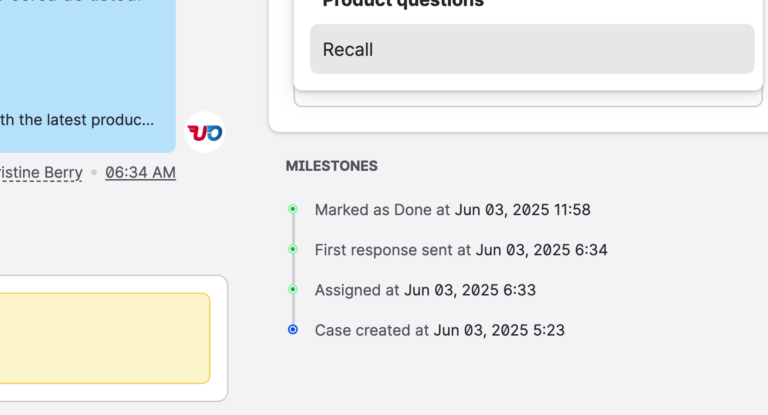Click Marked as Done at Jun 03 text
The width and height of the screenshot is (768, 415).
coord(453,210)
